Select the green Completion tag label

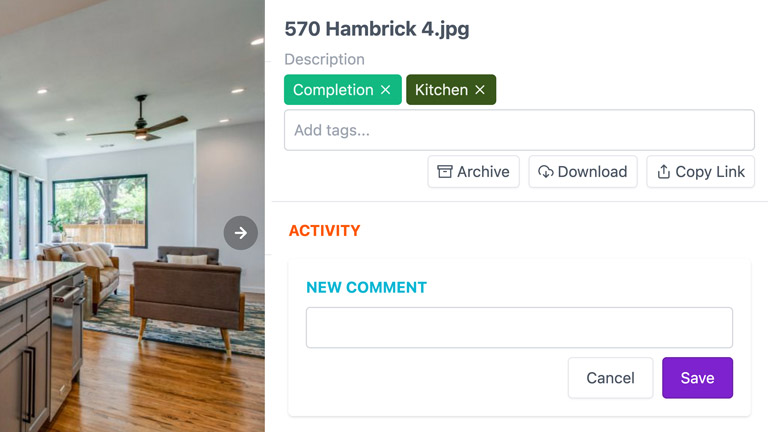click(333, 90)
